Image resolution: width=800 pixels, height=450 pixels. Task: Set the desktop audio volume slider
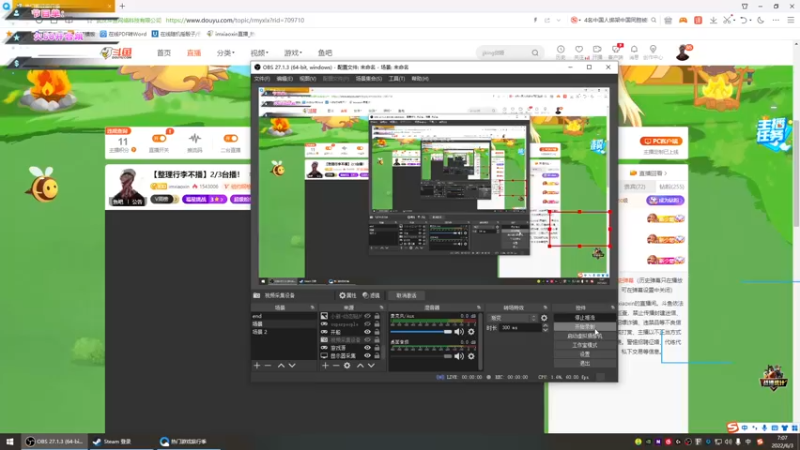(421, 356)
